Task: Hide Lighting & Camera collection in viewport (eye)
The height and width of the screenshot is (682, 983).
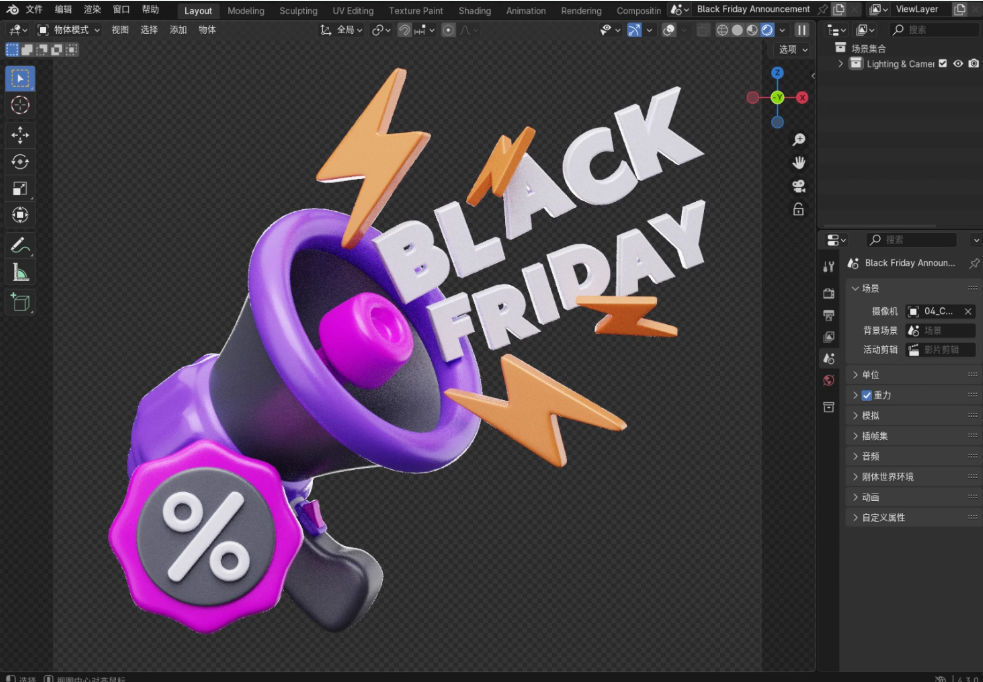Action: [x=958, y=64]
